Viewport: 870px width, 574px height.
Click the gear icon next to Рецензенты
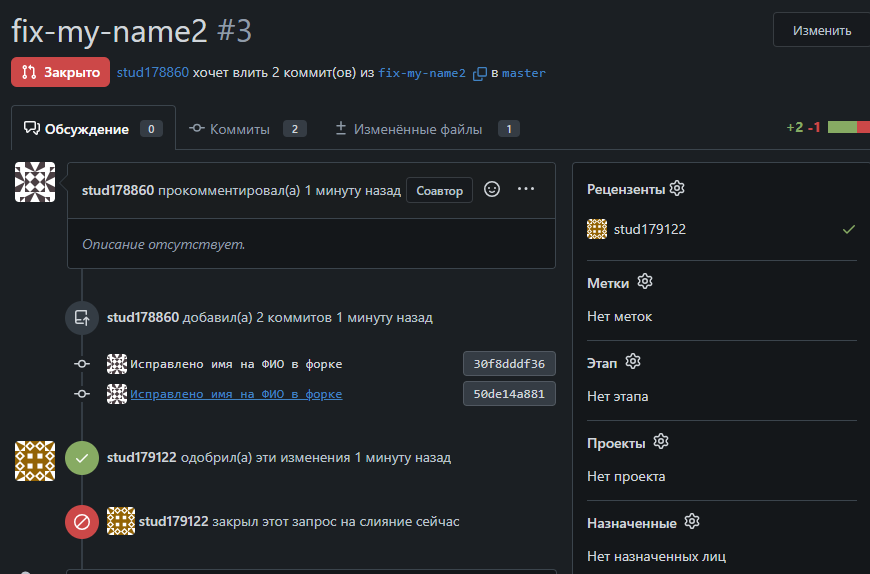677,189
